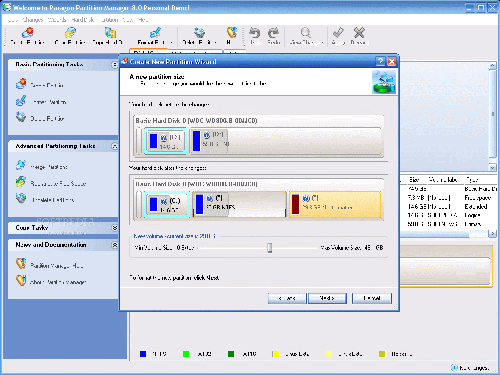
Task: Click the Format Partition toolbar icon
Action: tap(155, 33)
